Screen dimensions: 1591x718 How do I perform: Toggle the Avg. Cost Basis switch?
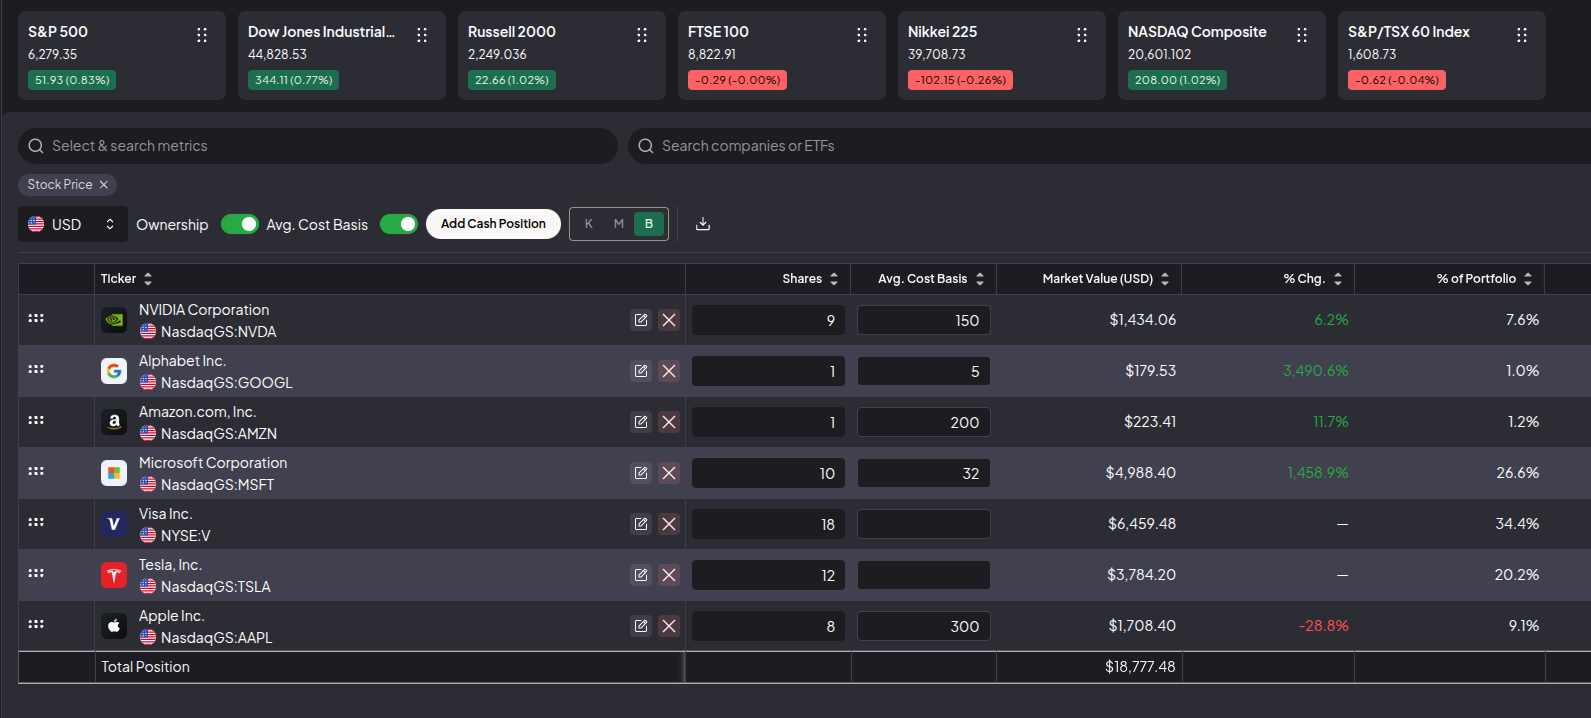(x=399, y=224)
